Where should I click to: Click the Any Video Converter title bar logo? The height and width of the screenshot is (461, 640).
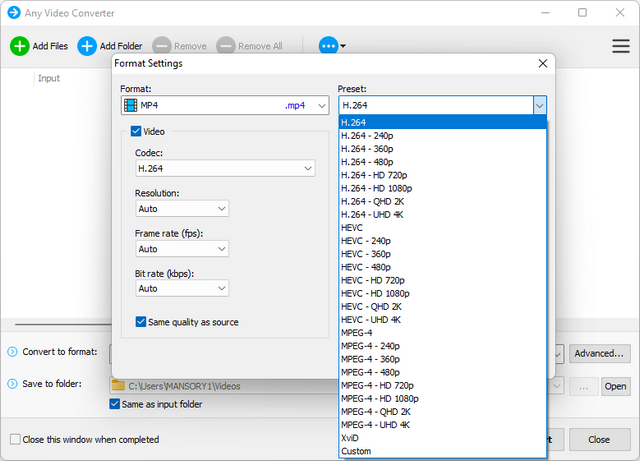[14, 13]
